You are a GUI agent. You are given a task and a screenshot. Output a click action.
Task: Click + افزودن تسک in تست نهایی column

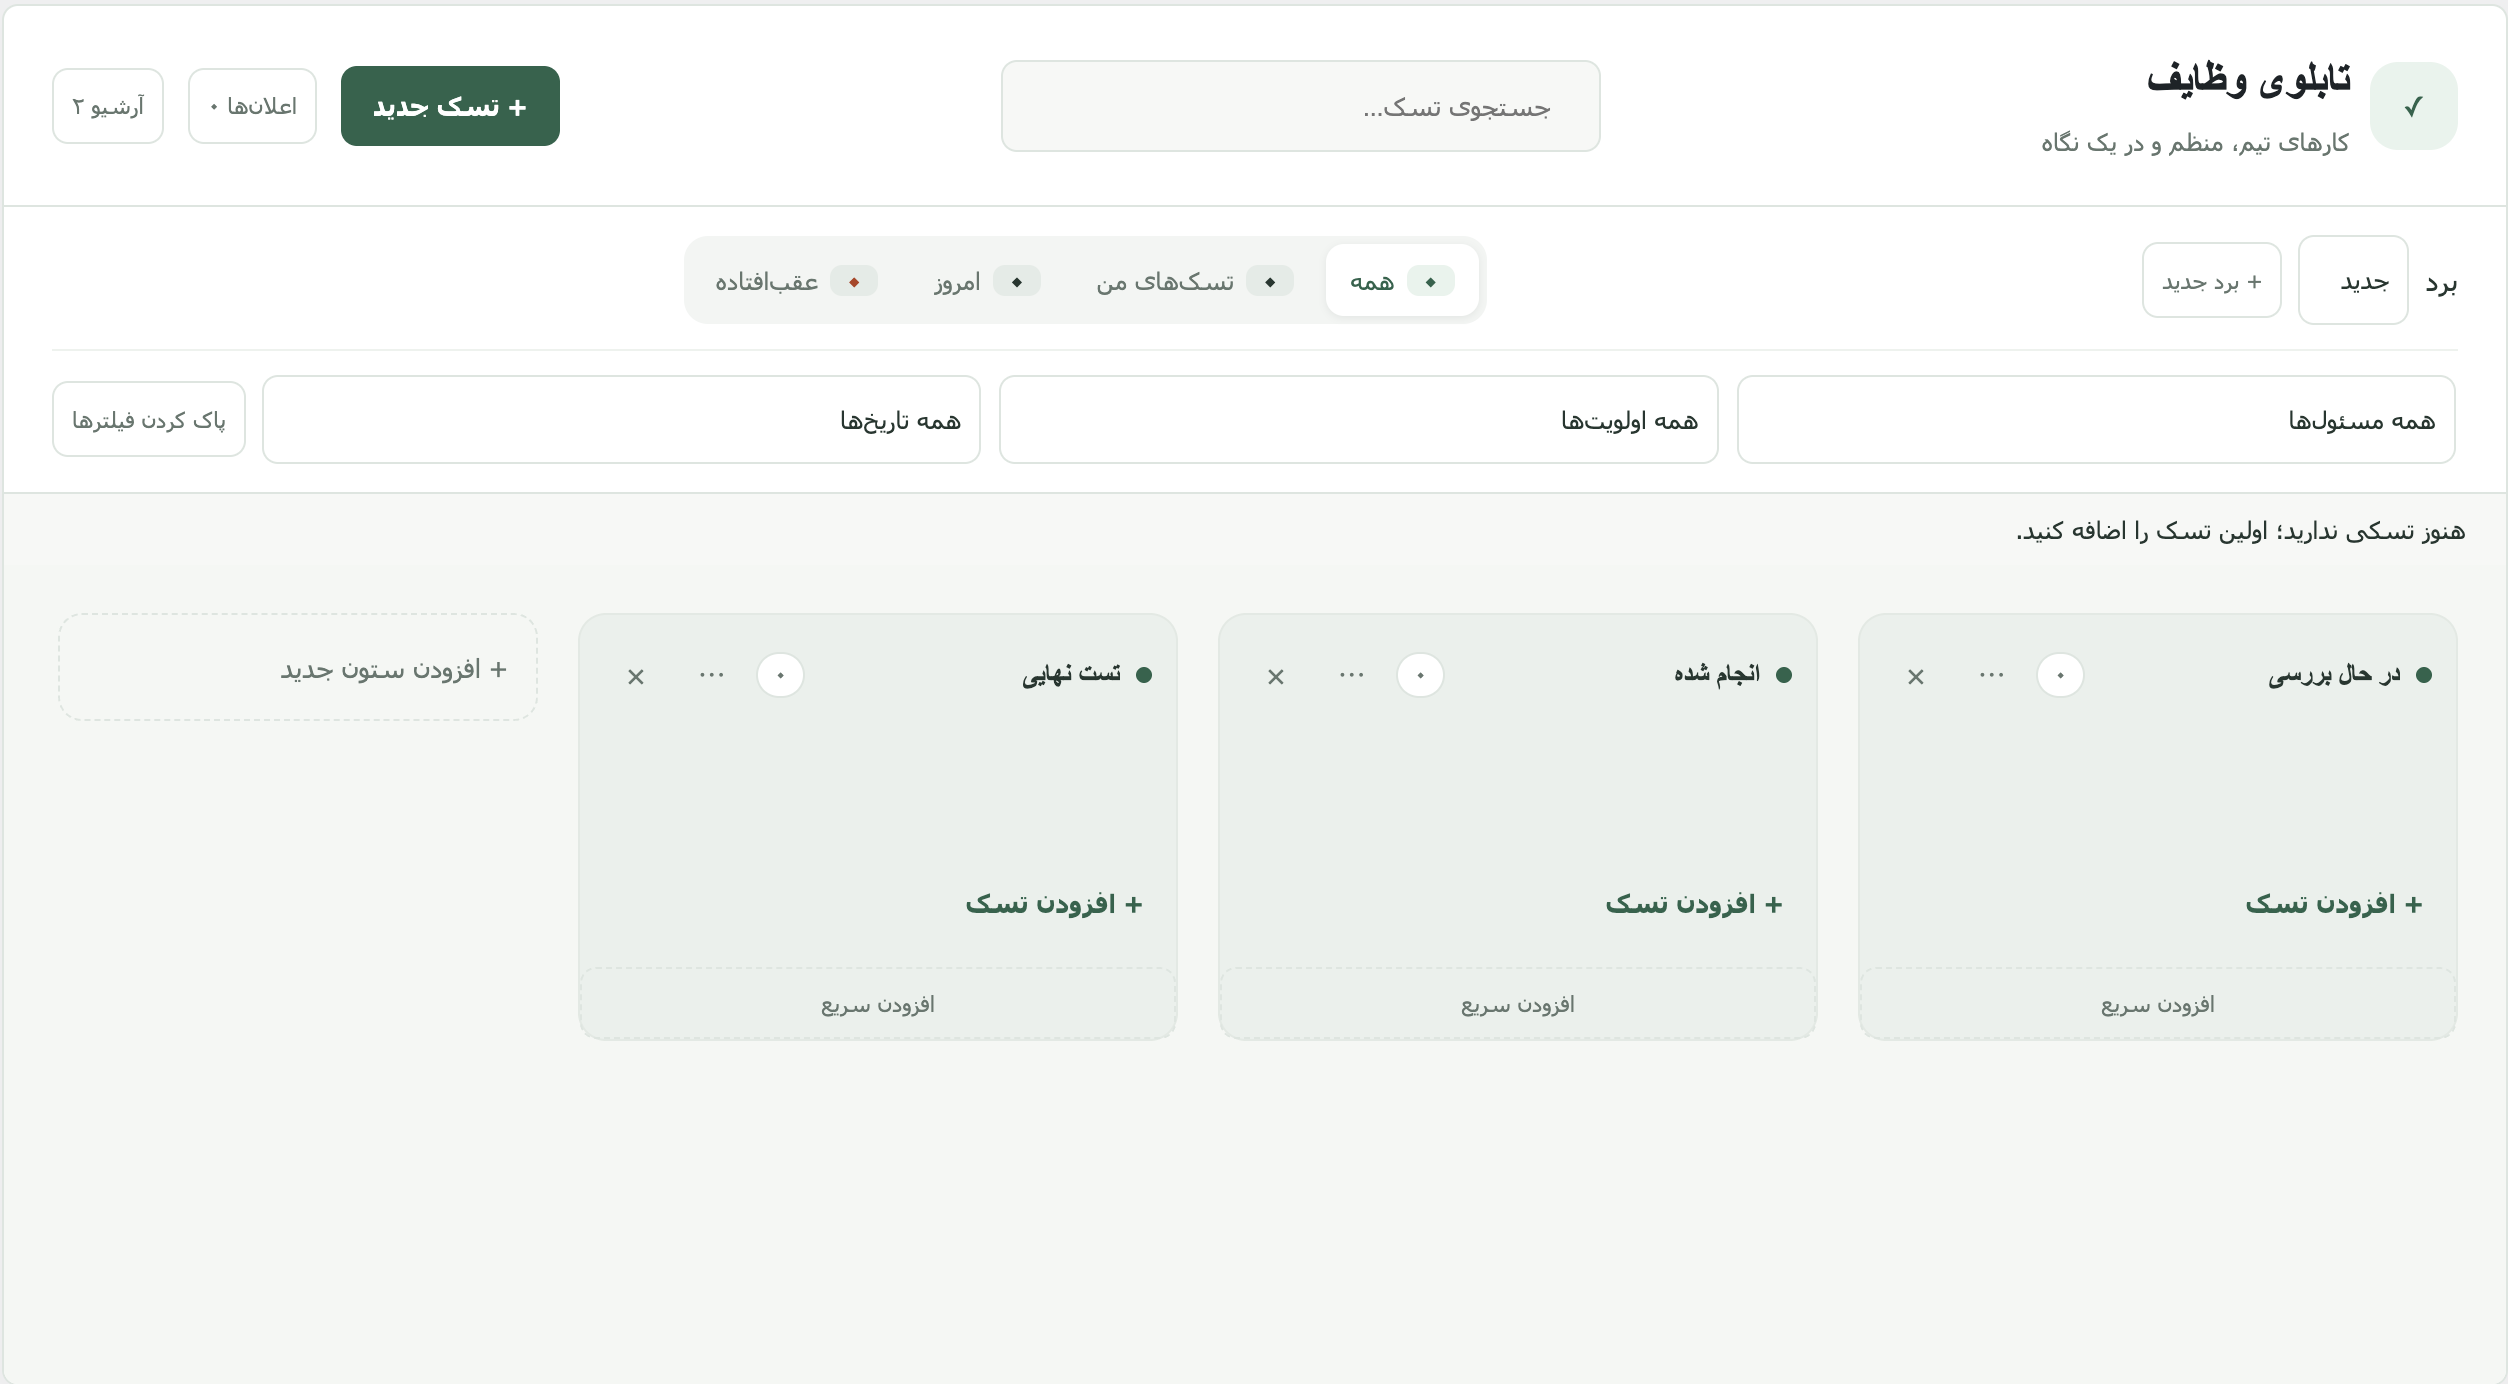[1054, 904]
